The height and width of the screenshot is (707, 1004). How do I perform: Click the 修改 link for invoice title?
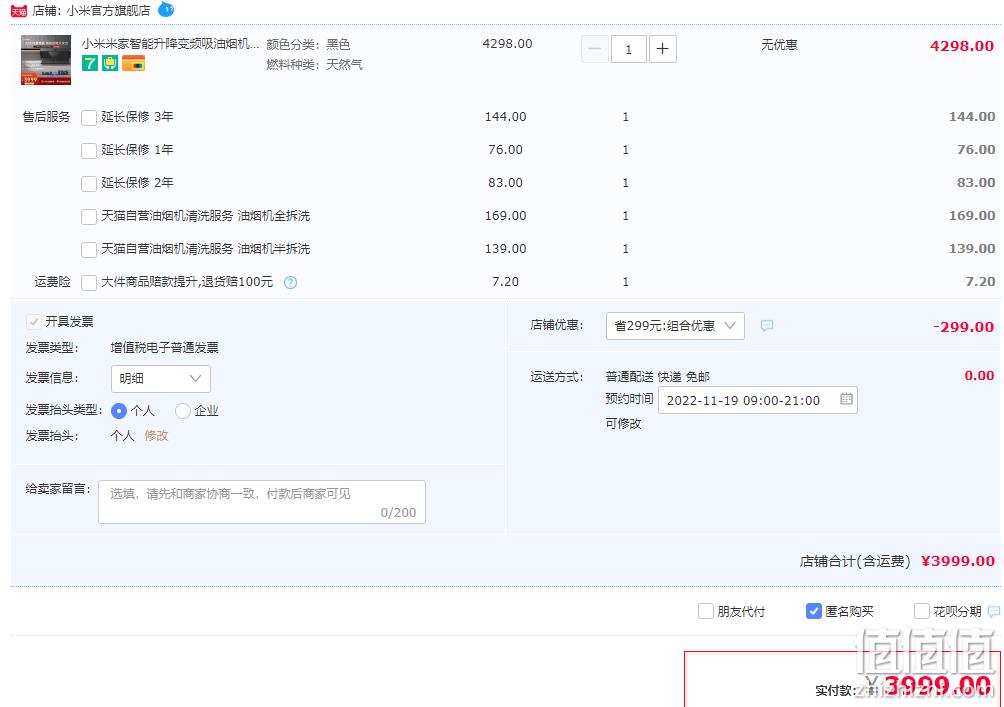[x=156, y=435]
